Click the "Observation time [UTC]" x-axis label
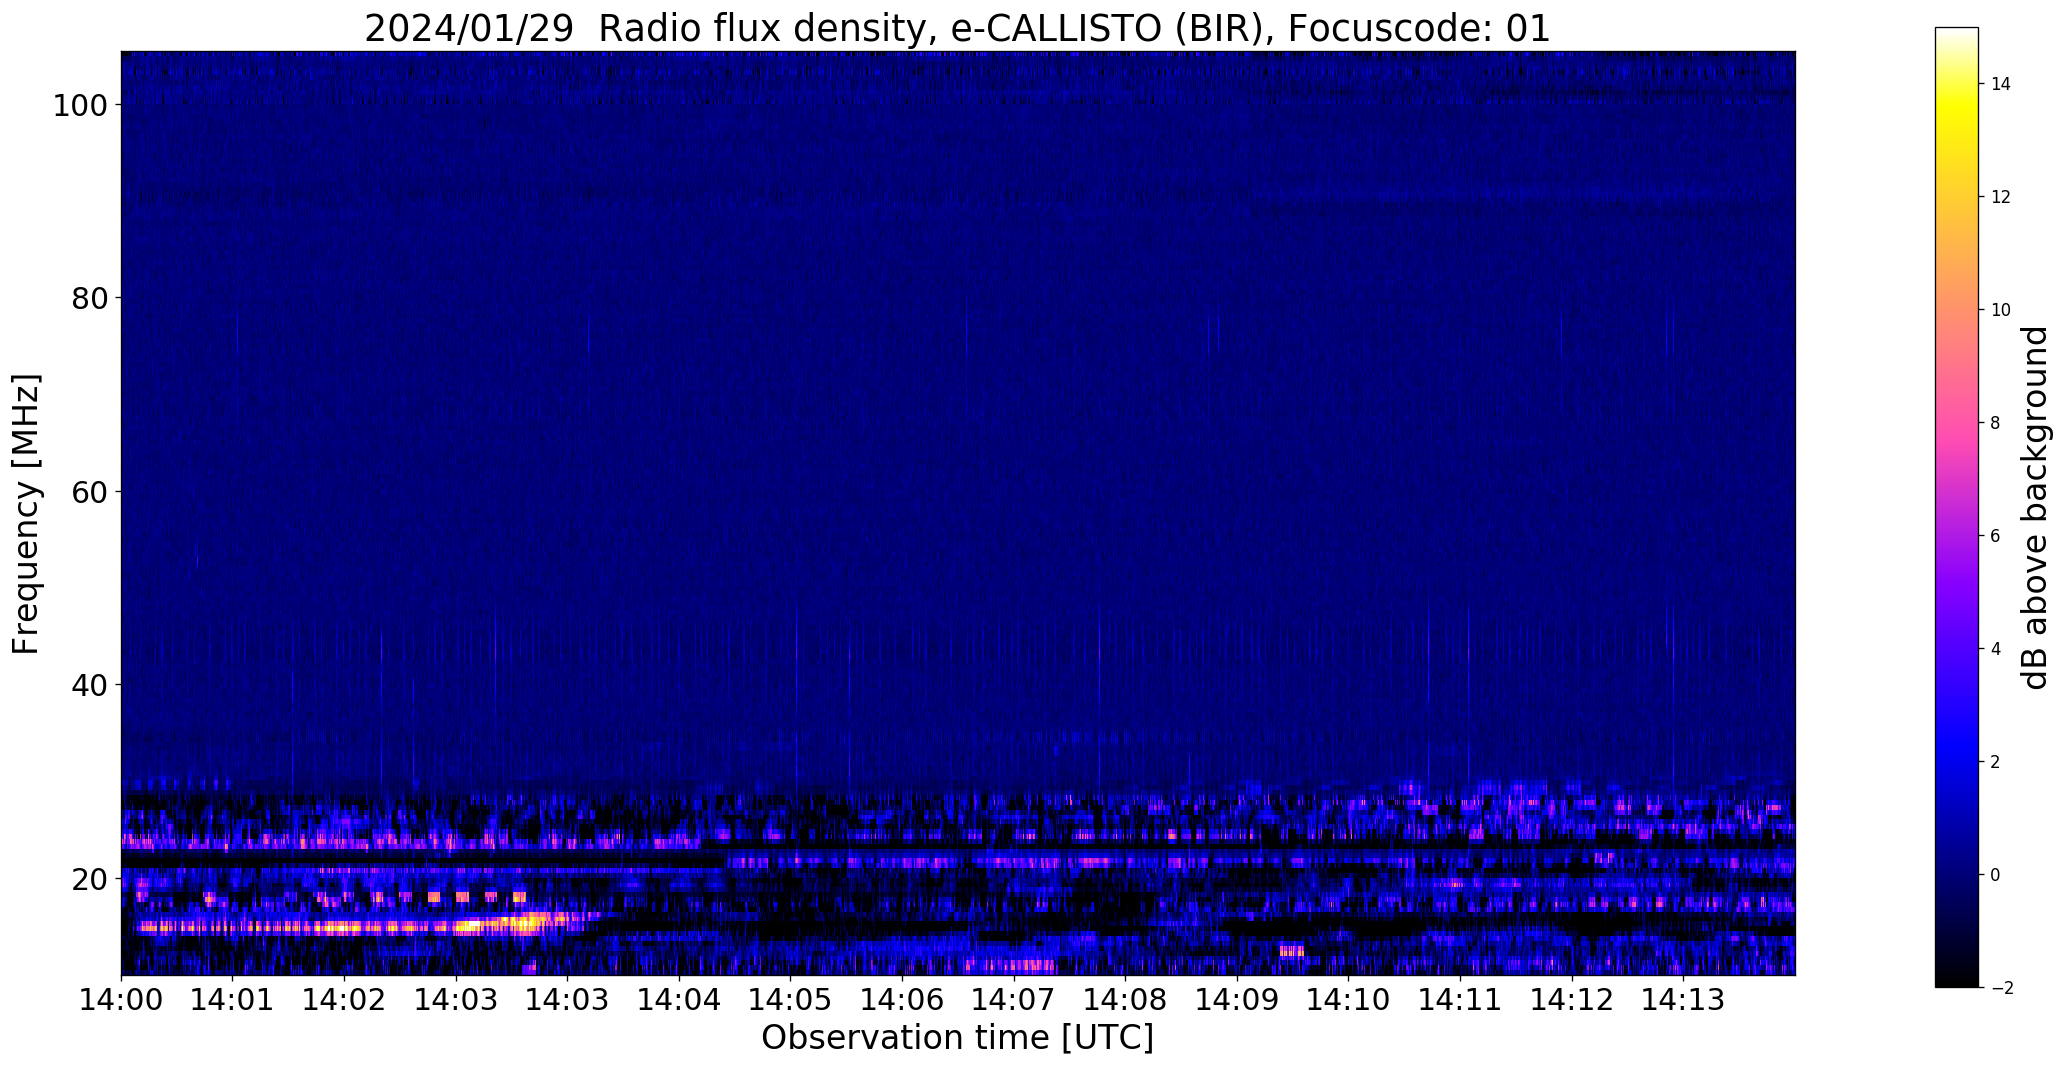Image resolution: width=2066 pixels, height=1067 pixels. 957,1037
